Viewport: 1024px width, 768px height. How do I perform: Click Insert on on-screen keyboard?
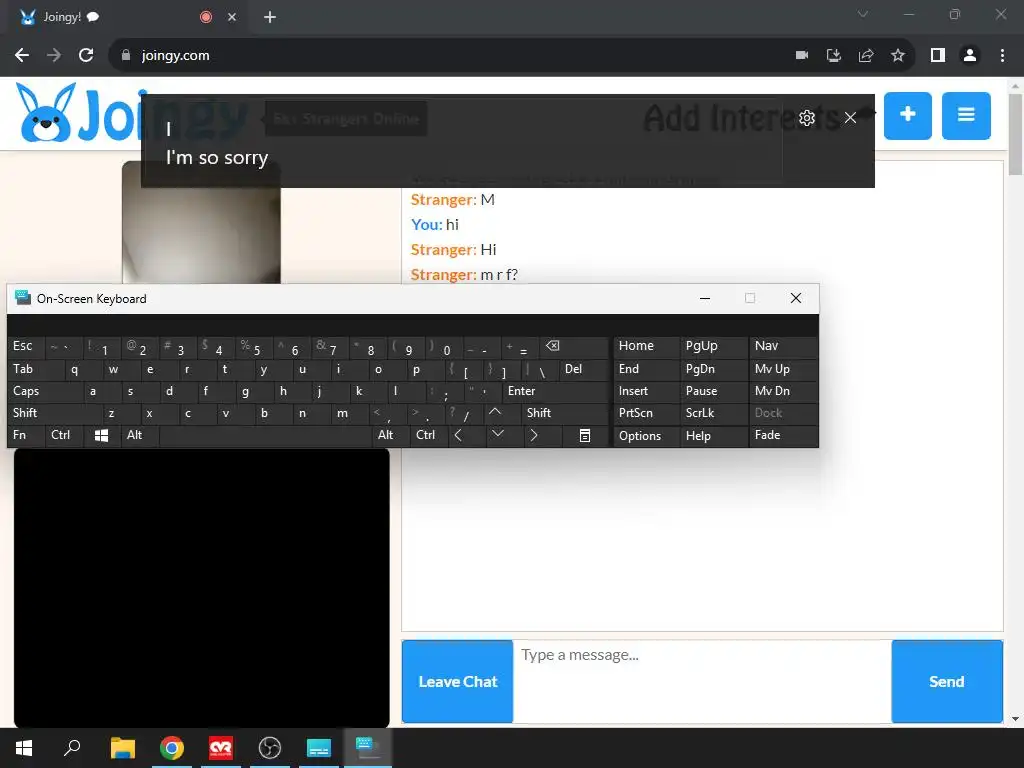[x=647, y=391]
